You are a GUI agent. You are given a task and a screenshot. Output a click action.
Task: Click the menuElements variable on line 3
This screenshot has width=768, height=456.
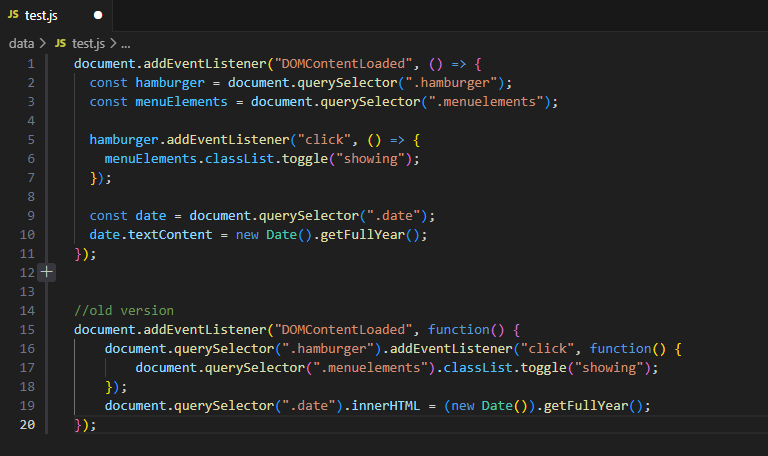pyautogui.click(x=181, y=102)
